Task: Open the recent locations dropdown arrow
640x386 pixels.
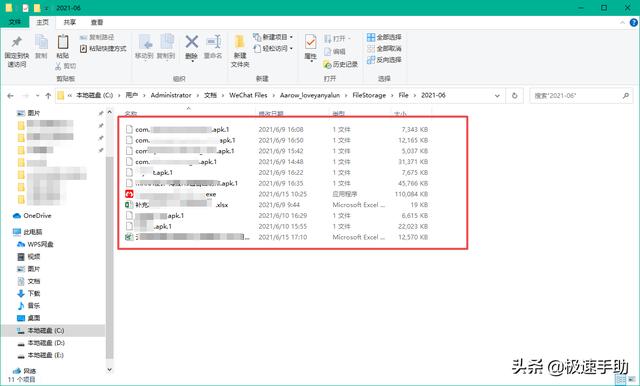Action: coord(37,96)
